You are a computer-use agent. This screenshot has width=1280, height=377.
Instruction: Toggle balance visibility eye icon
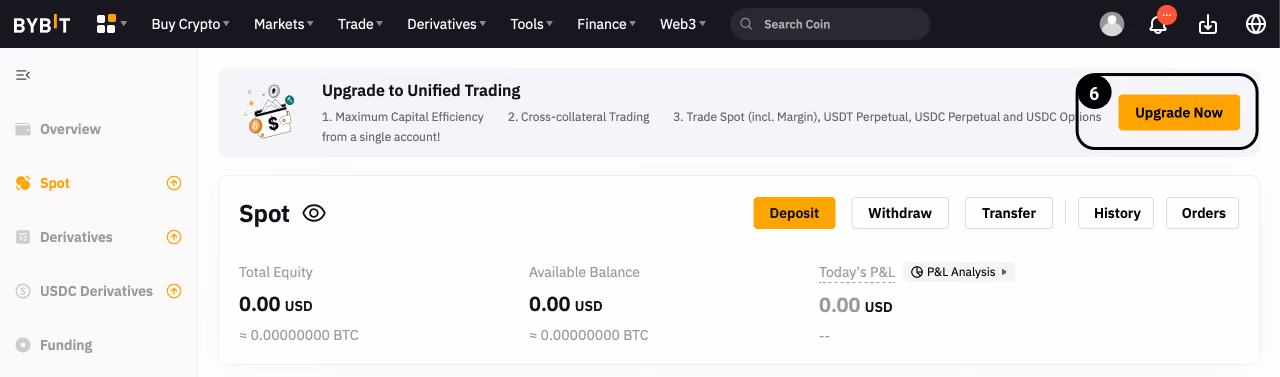314,213
